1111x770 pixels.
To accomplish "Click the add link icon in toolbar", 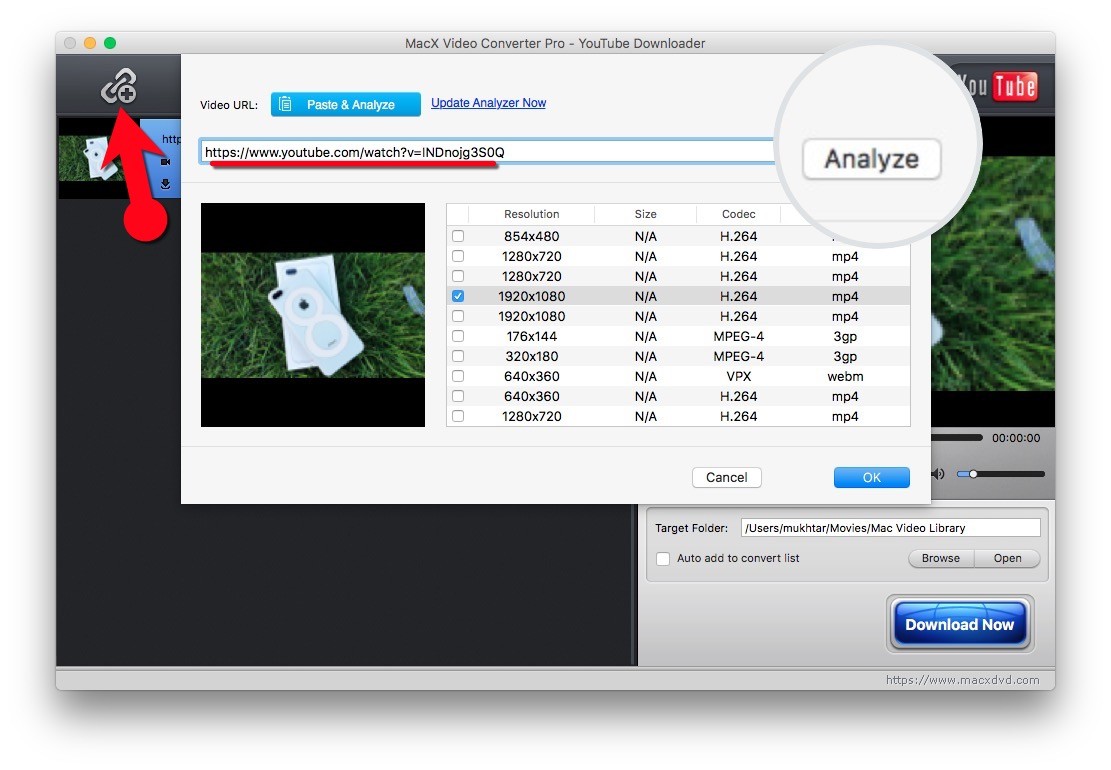I will pyautogui.click(x=118, y=86).
